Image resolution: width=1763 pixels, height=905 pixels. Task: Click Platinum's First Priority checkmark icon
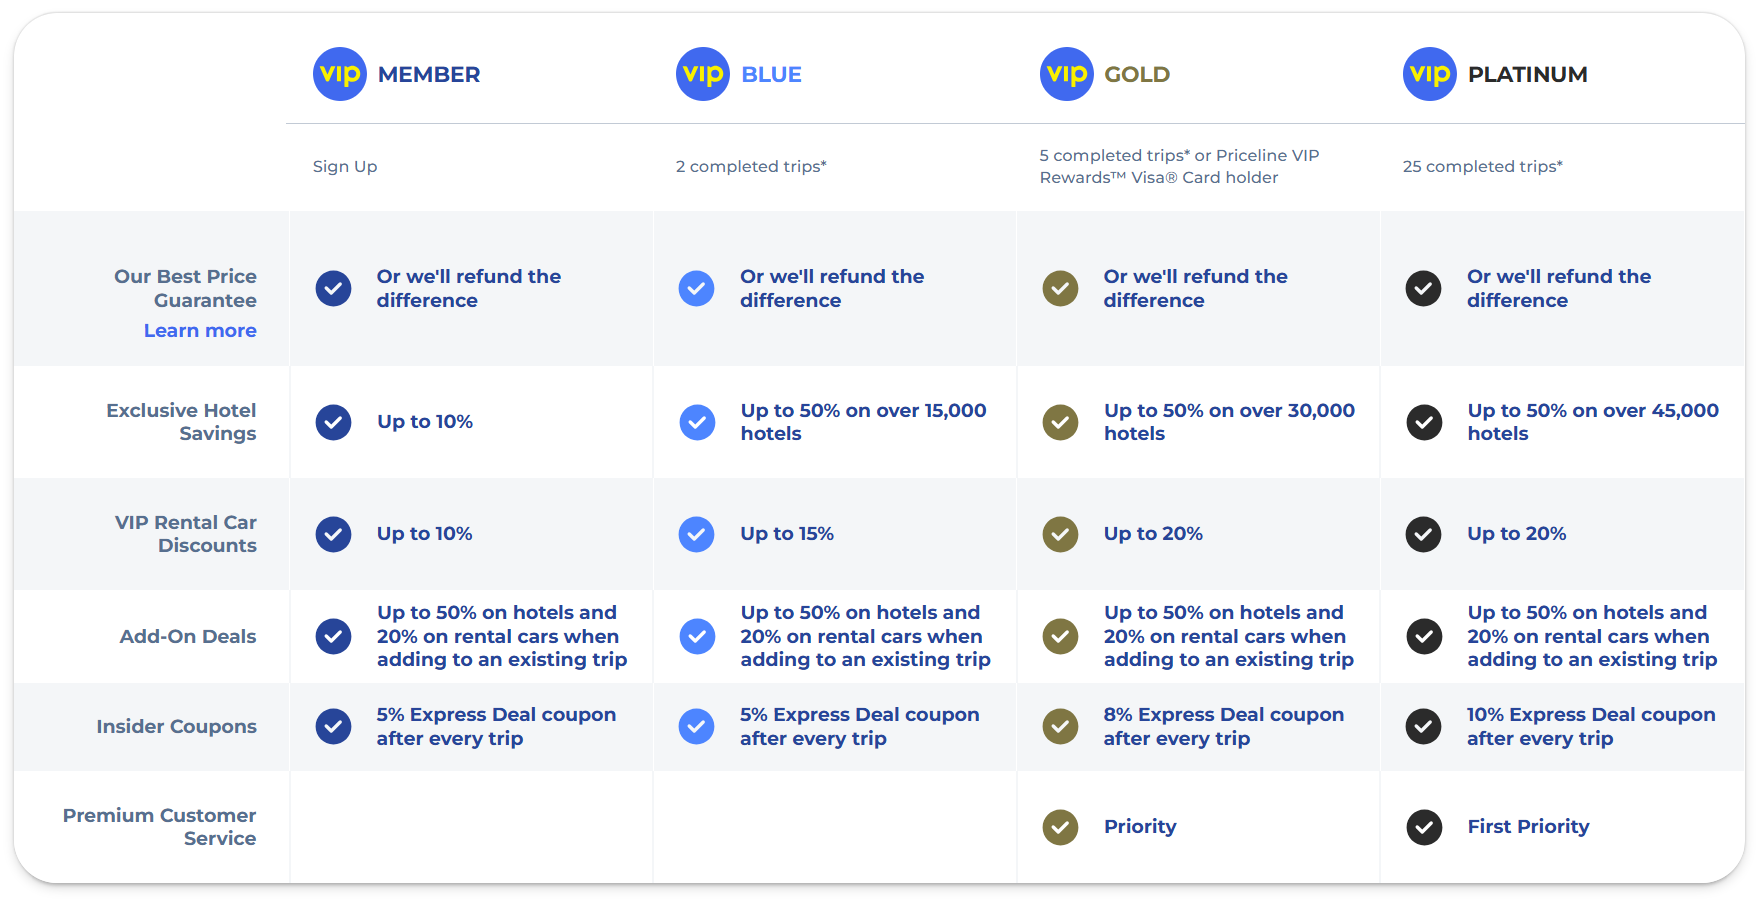click(x=1424, y=827)
